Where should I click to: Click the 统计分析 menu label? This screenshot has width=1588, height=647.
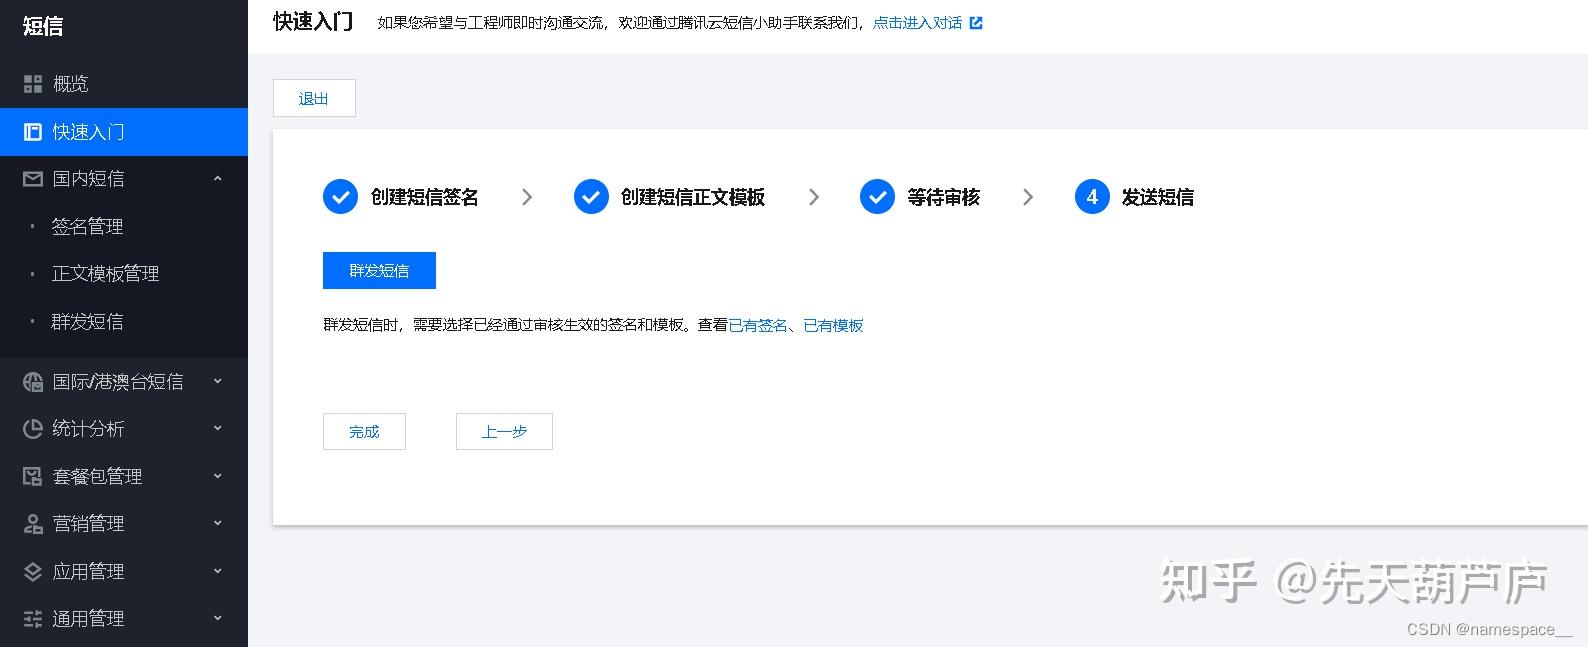tap(88, 429)
